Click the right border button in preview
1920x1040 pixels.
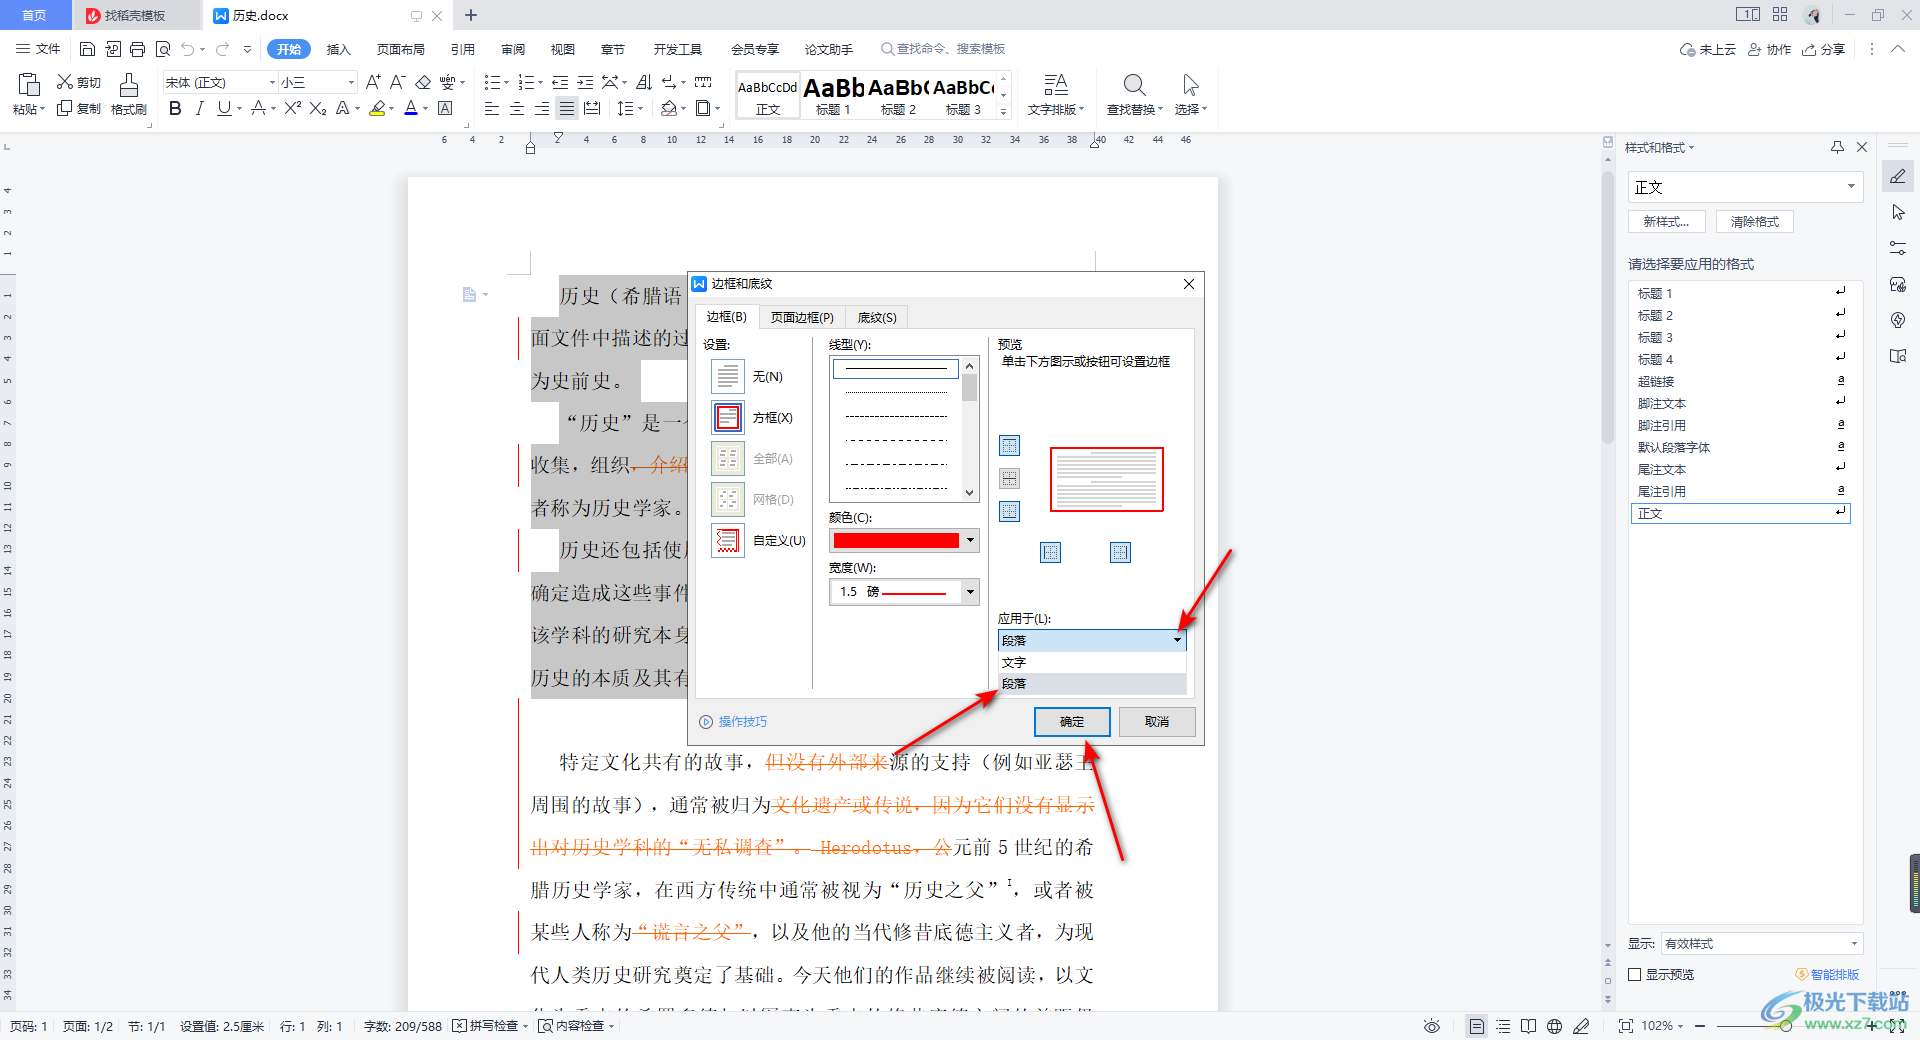1120,552
